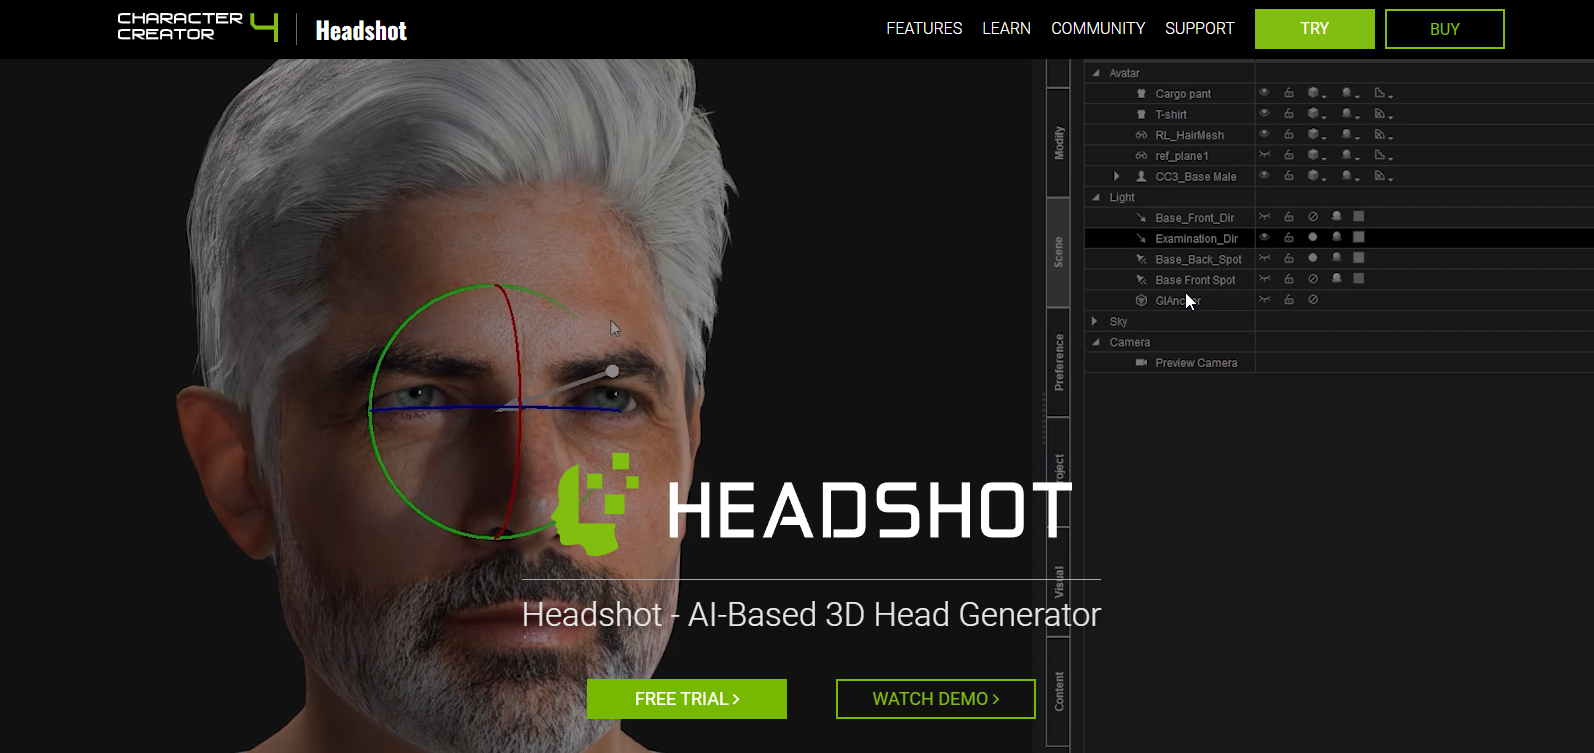Click the RL_HairMesh row type icon
1594x753 pixels.
(x=1141, y=135)
